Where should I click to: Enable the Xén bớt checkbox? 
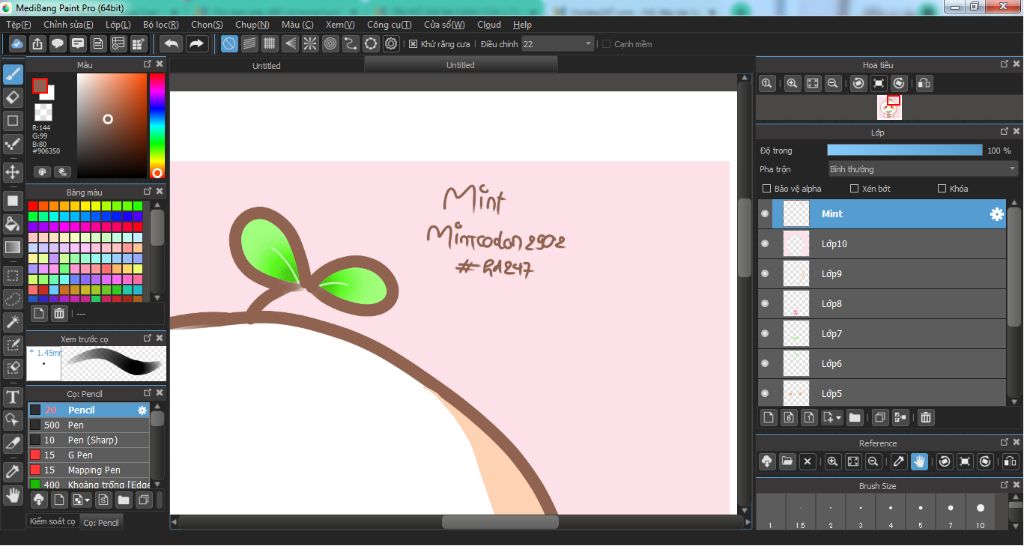854,189
